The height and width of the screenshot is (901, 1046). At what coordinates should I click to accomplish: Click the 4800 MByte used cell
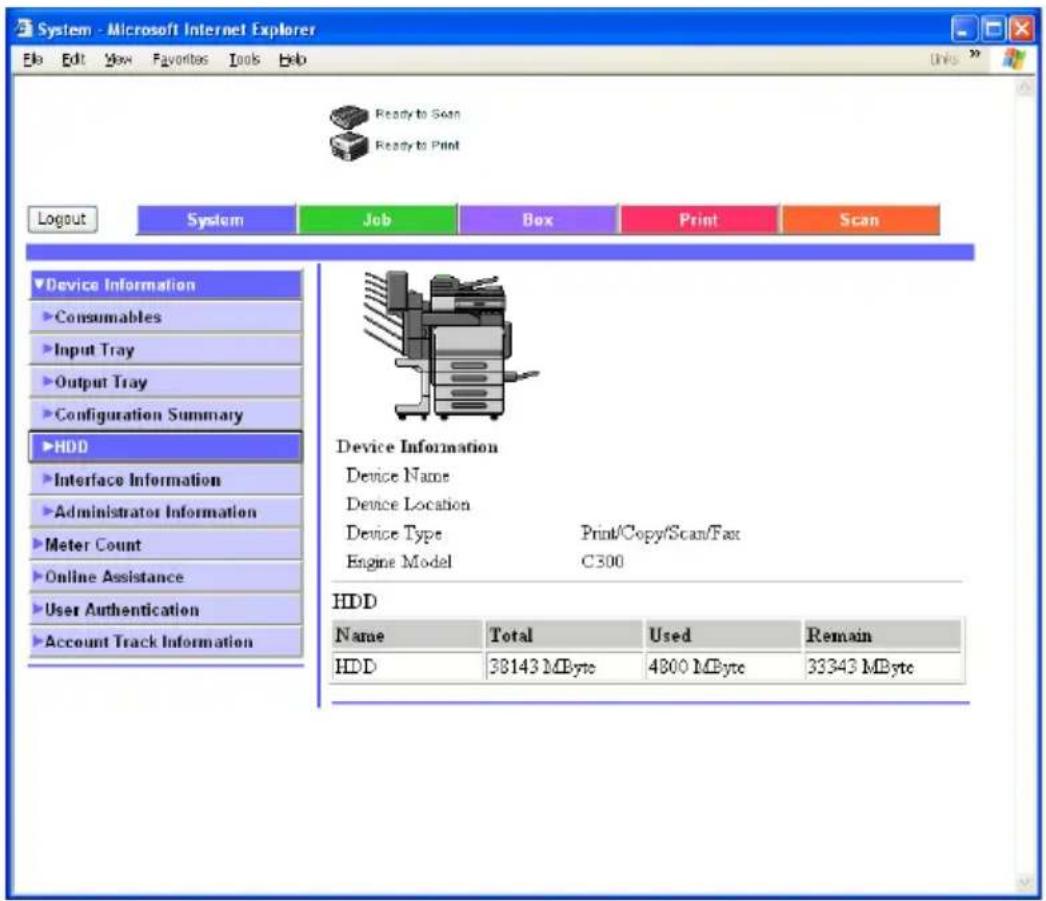(723, 667)
